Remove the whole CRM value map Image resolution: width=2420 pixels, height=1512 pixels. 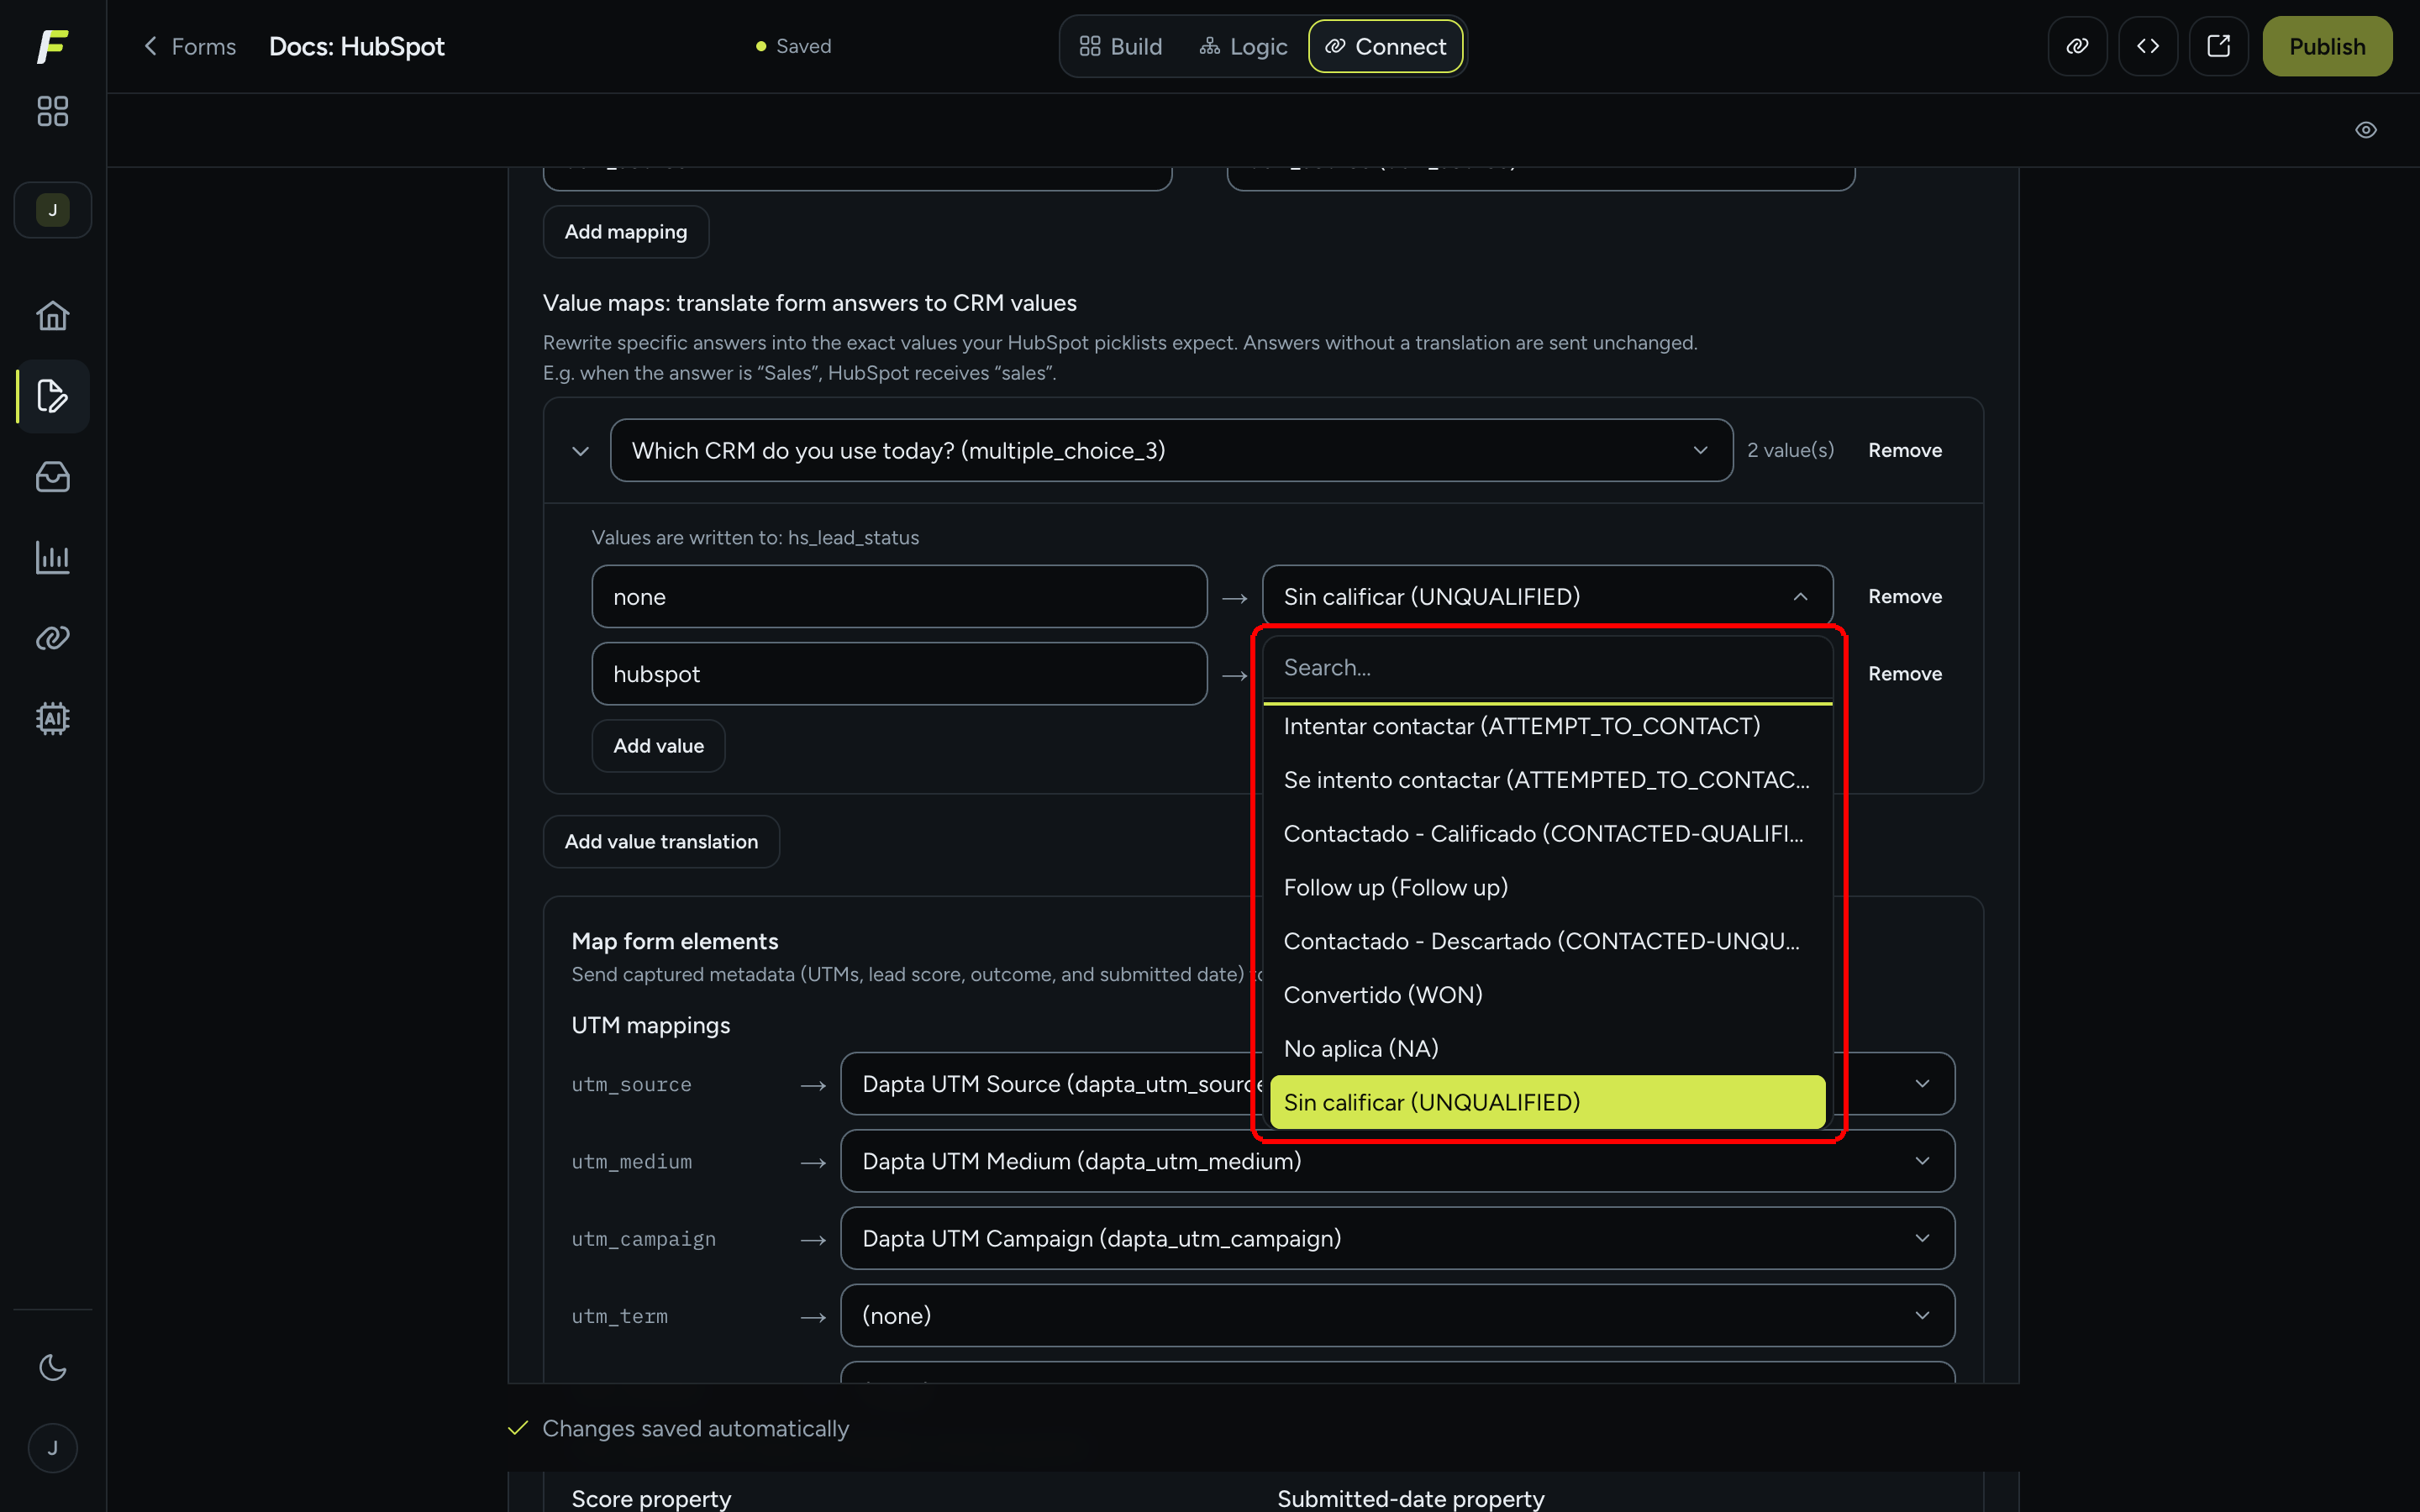pos(1905,451)
